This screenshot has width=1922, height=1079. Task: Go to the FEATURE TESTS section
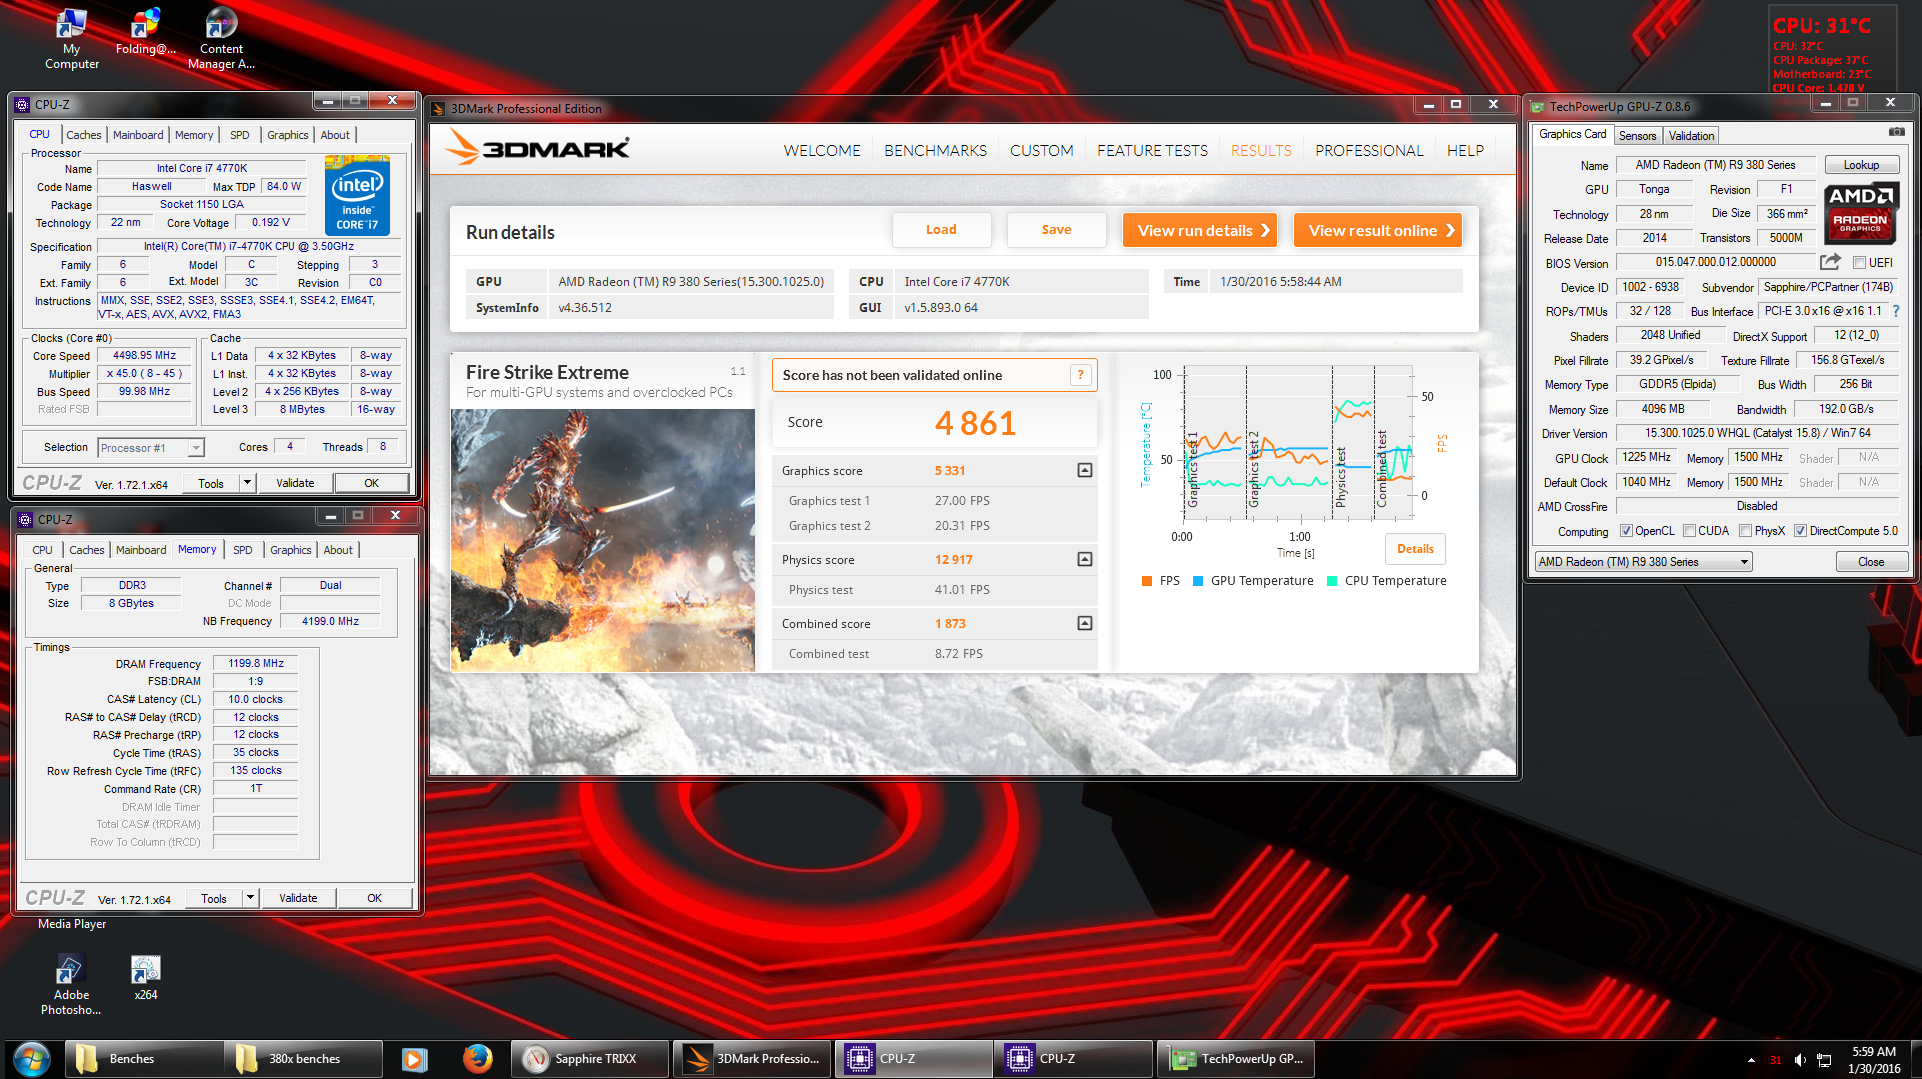[x=1152, y=150]
